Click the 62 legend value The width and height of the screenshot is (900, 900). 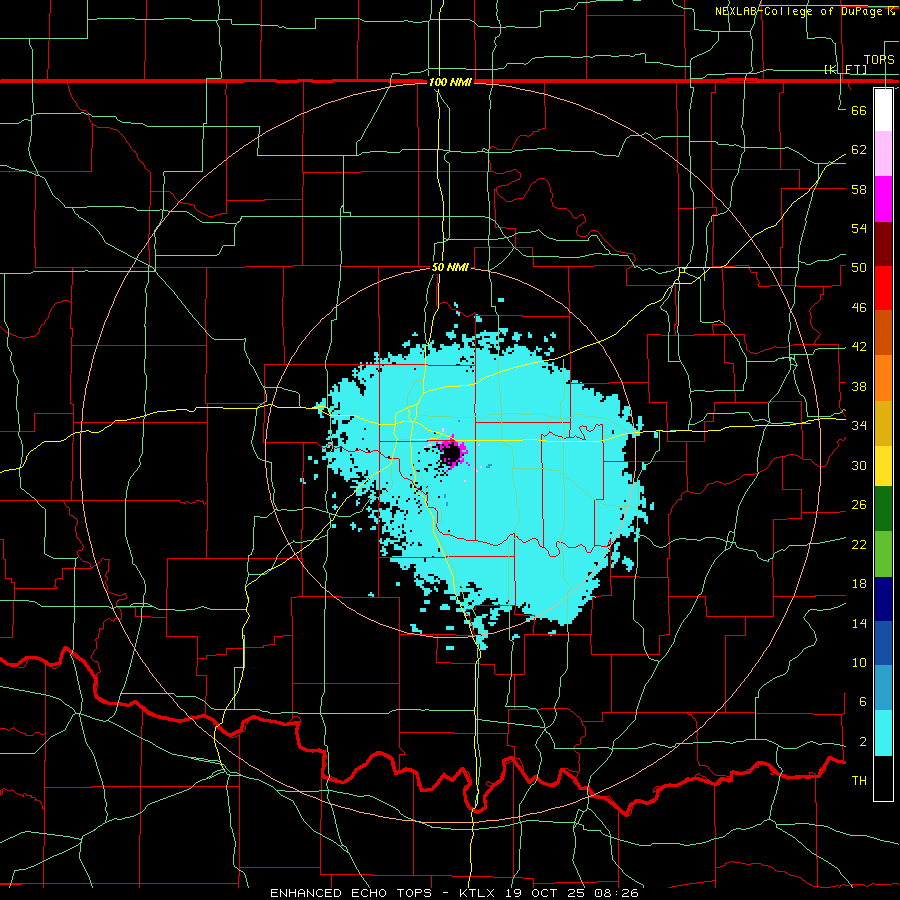pyautogui.click(x=859, y=150)
